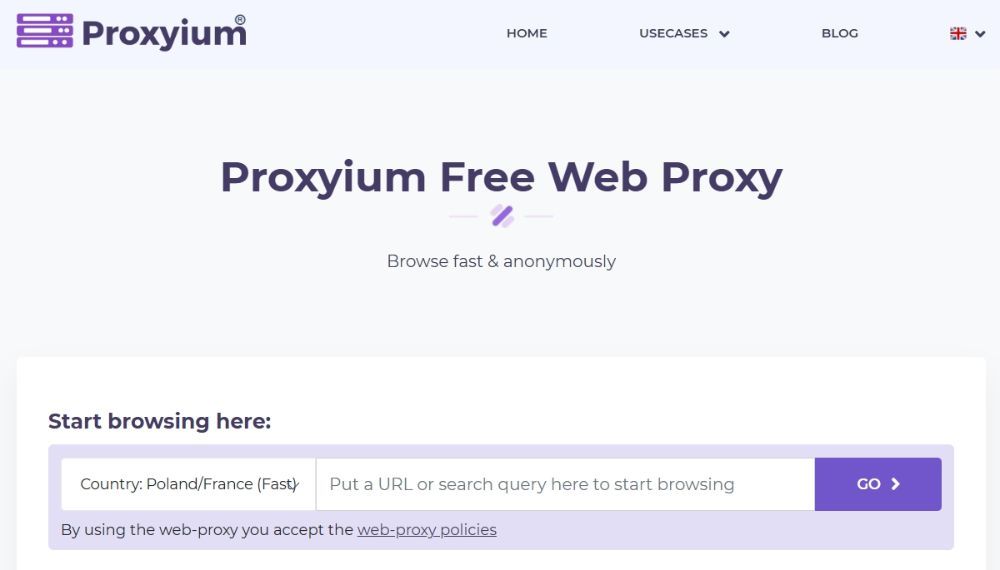Click the Browse fast & anonymously tagline
This screenshot has width=1000, height=570.
[x=501, y=261]
